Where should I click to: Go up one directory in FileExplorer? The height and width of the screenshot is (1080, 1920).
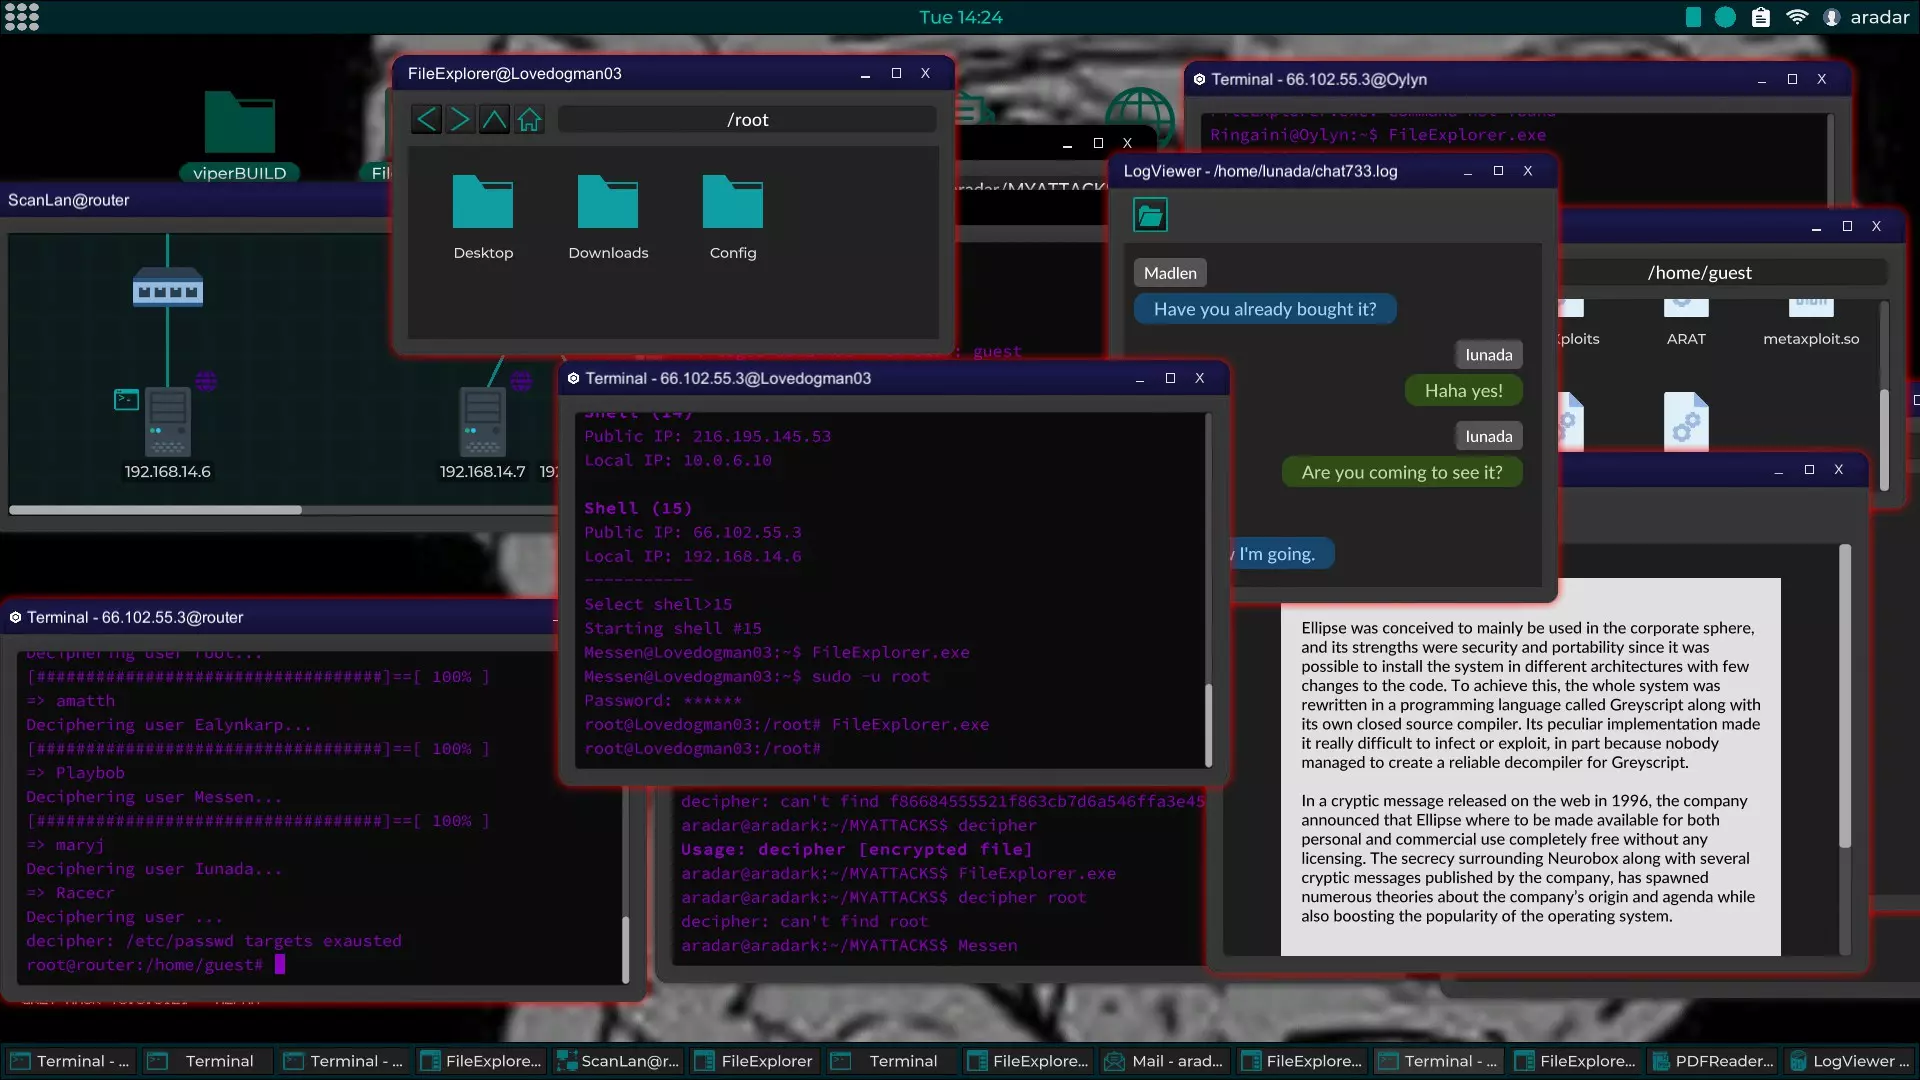coord(494,120)
